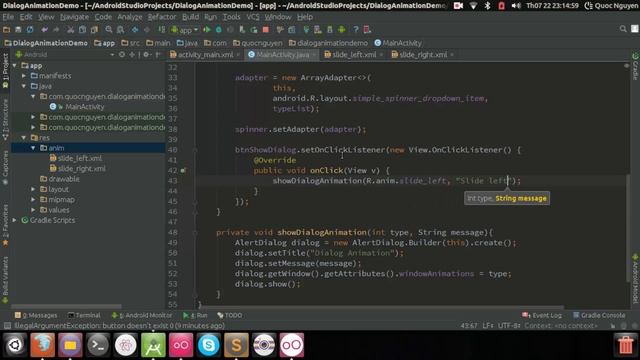
Task: Click DialogAnimationDemo in the breadcrumb bar
Action: (x=46, y=43)
